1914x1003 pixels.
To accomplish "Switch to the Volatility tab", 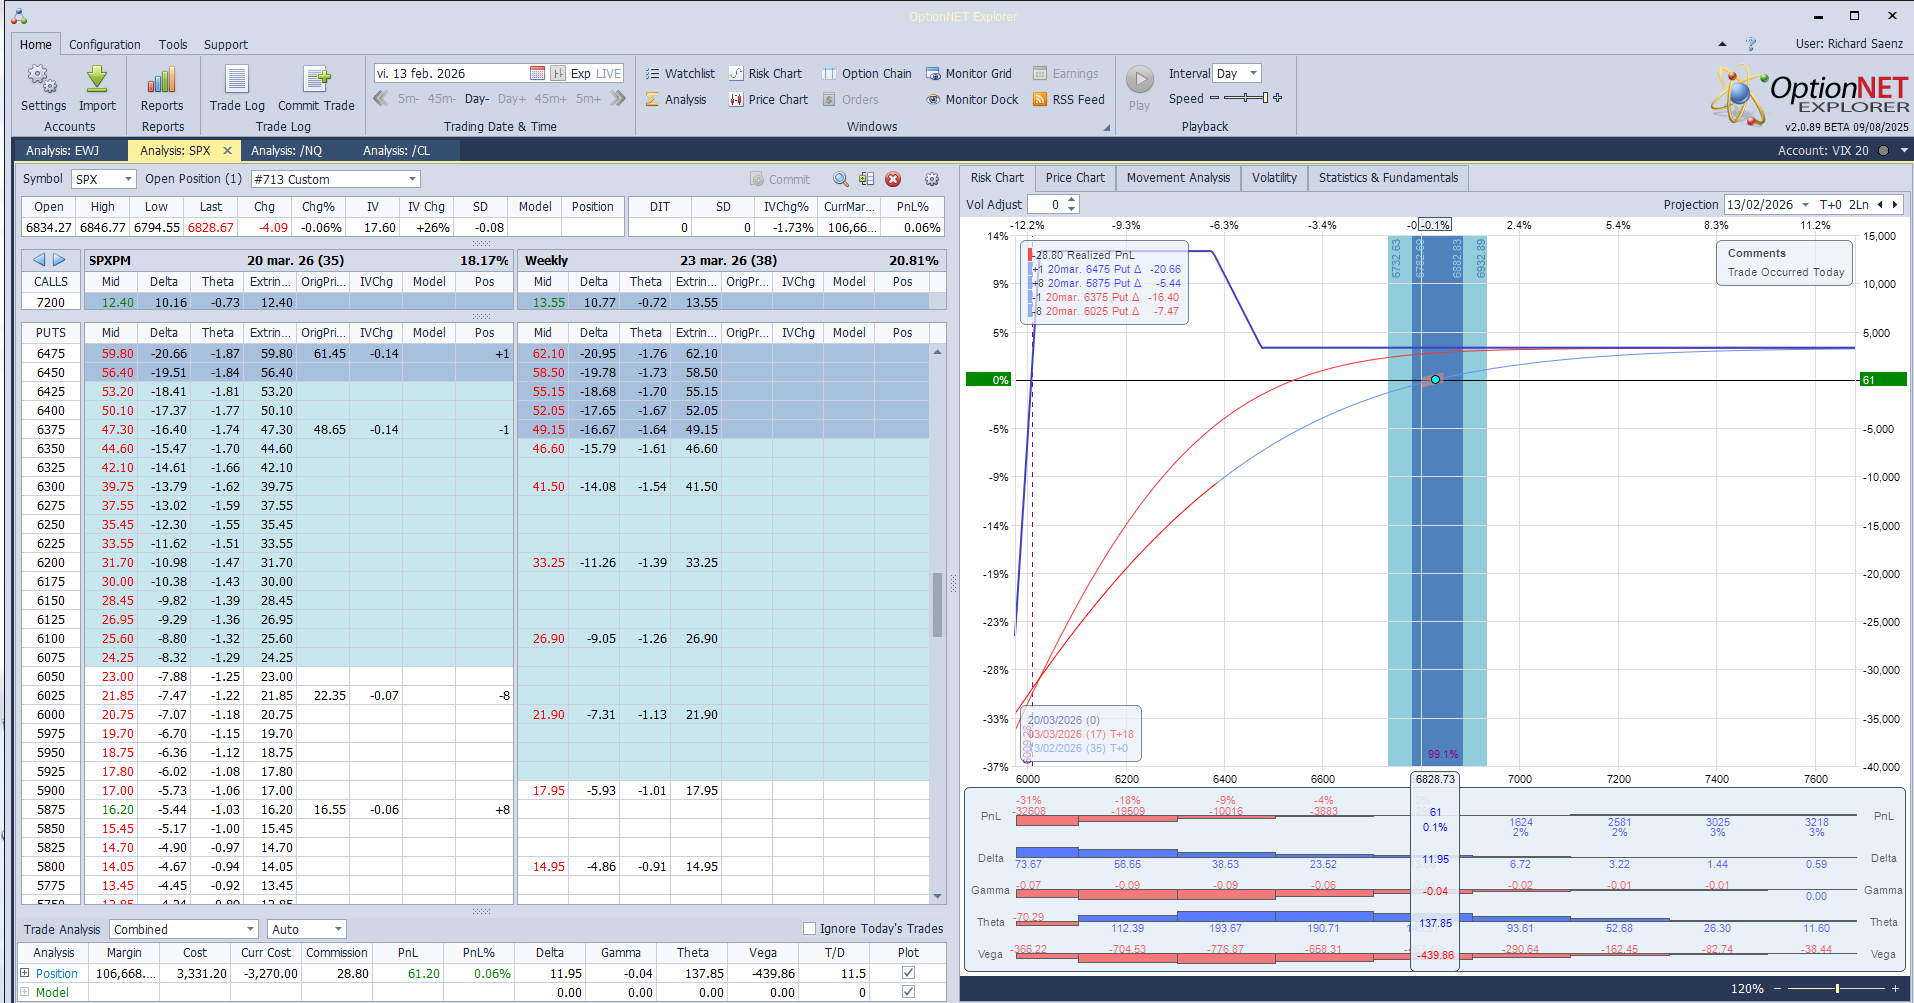I will 1274,178.
